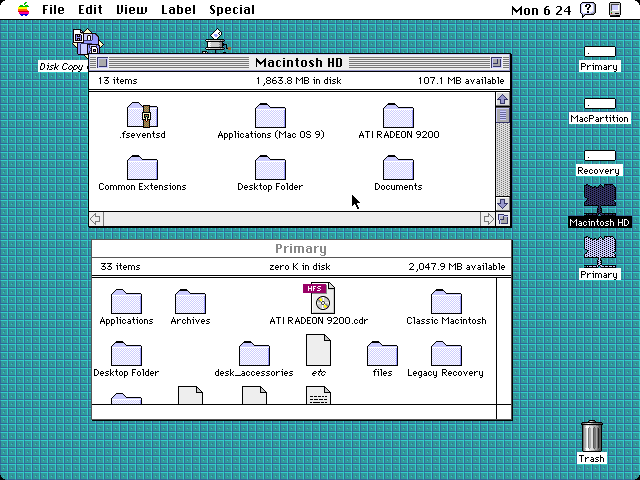This screenshot has width=640, height=480.
Task: Click the '13 items' status text
Action: [118, 81]
